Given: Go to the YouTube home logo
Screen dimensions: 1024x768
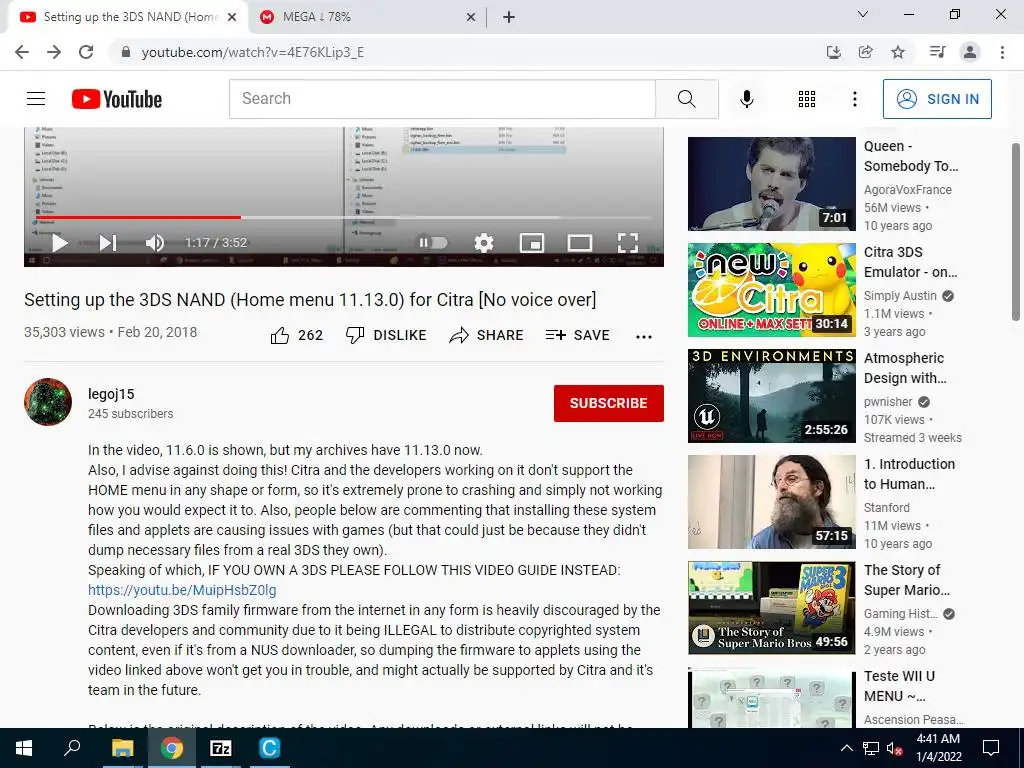Looking at the screenshot, I should (x=116, y=99).
